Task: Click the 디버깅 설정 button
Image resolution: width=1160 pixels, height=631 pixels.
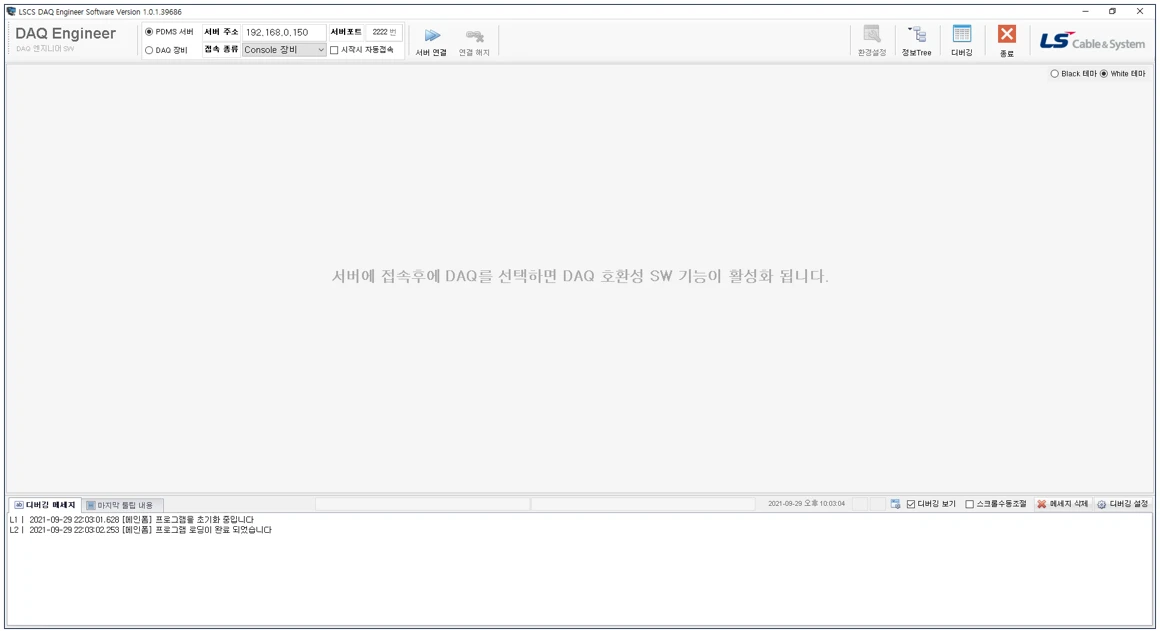Action: 1122,504
